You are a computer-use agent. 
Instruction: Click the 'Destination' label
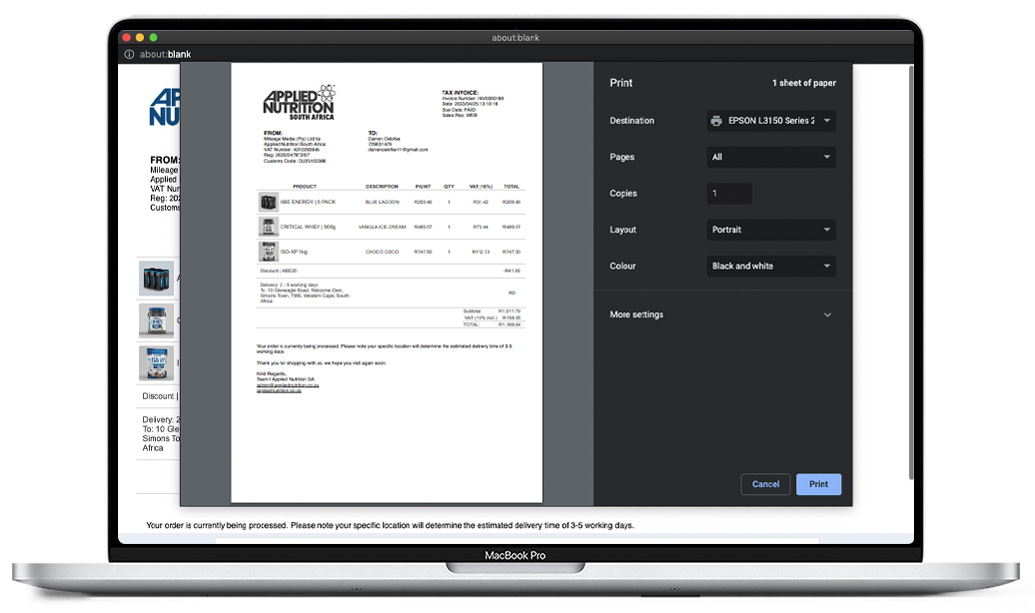[x=632, y=121]
